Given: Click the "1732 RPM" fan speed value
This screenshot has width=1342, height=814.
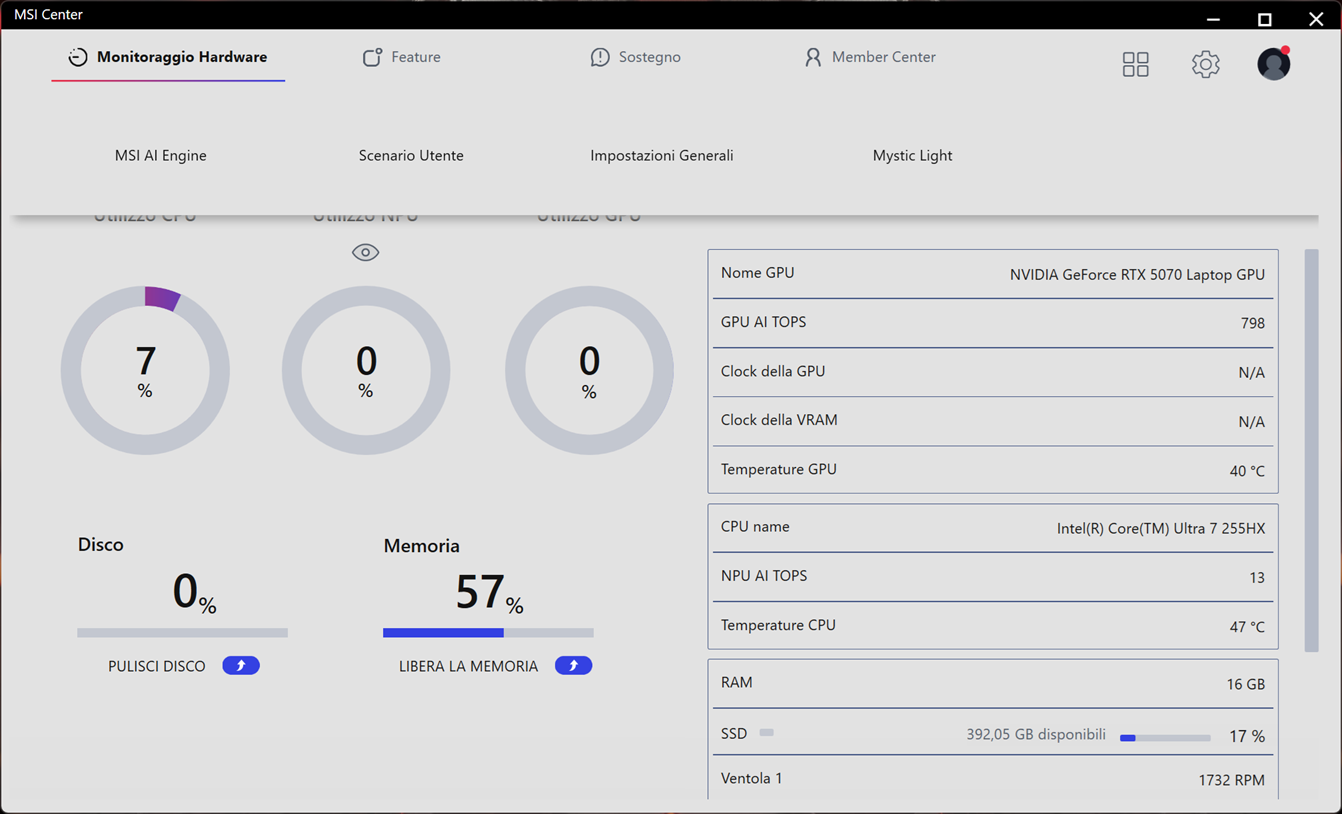Looking at the screenshot, I should click(x=1231, y=780).
